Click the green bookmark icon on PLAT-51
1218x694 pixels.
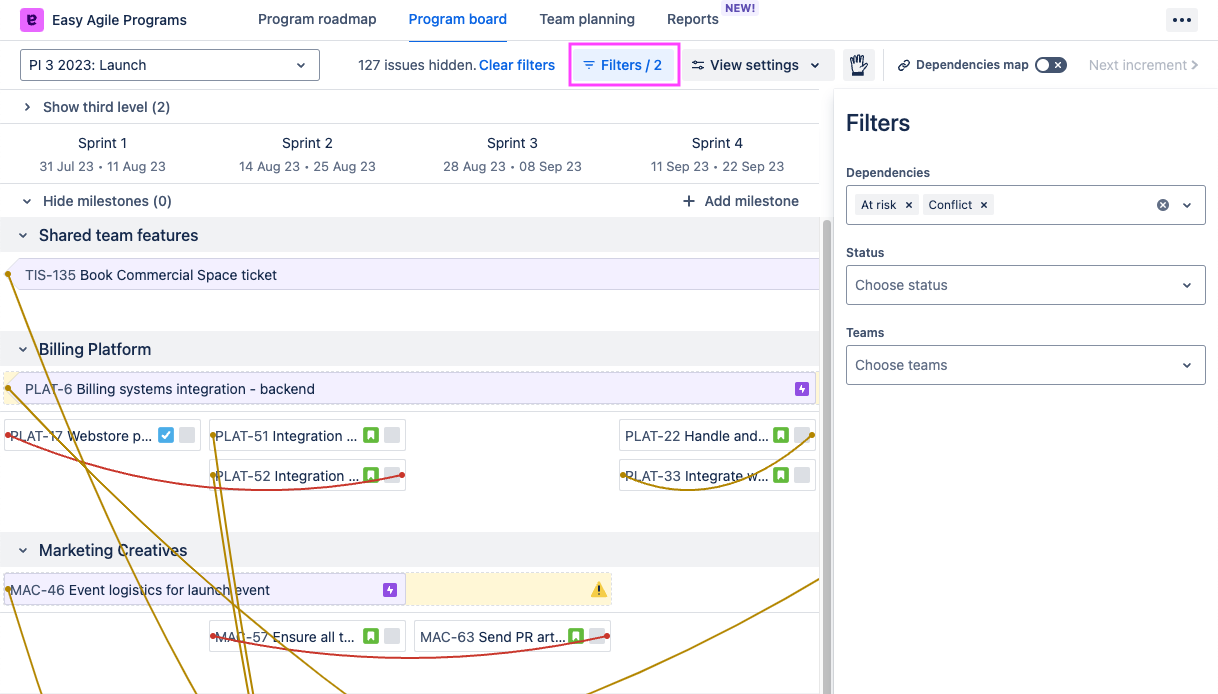(371, 436)
